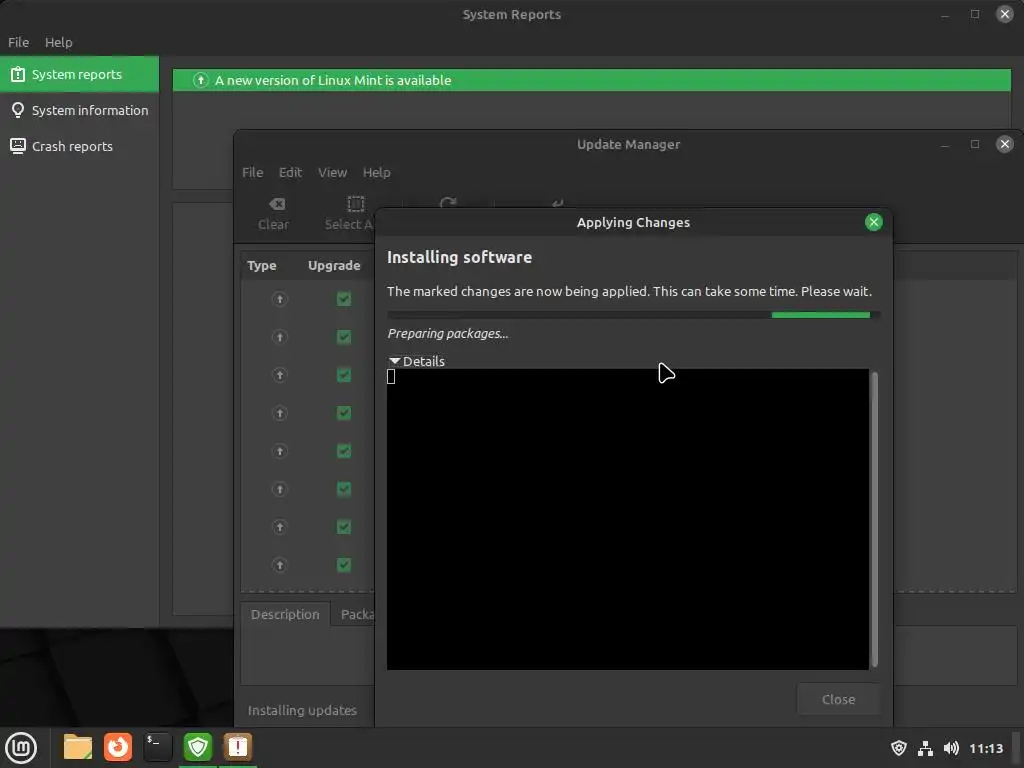Sort updates by Upgrade column header
The image size is (1024, 768).
[334, 266]
